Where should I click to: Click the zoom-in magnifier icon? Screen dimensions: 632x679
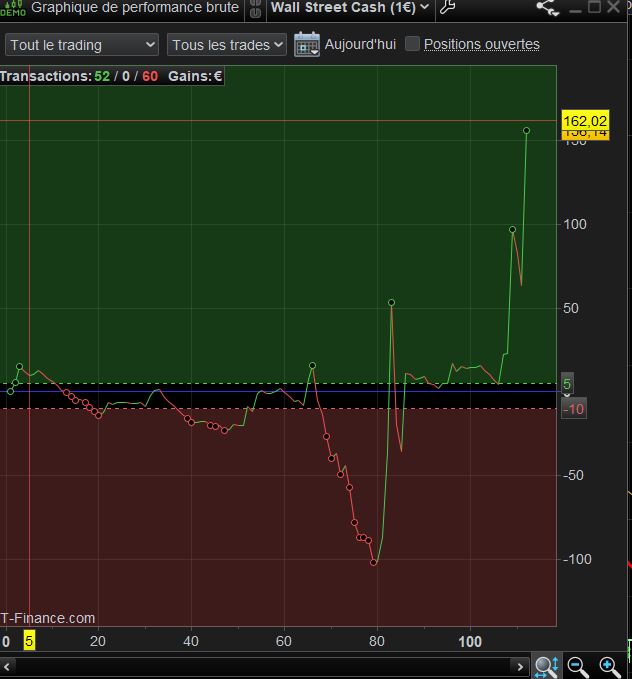pyautogui.click(x=608, y=666)
